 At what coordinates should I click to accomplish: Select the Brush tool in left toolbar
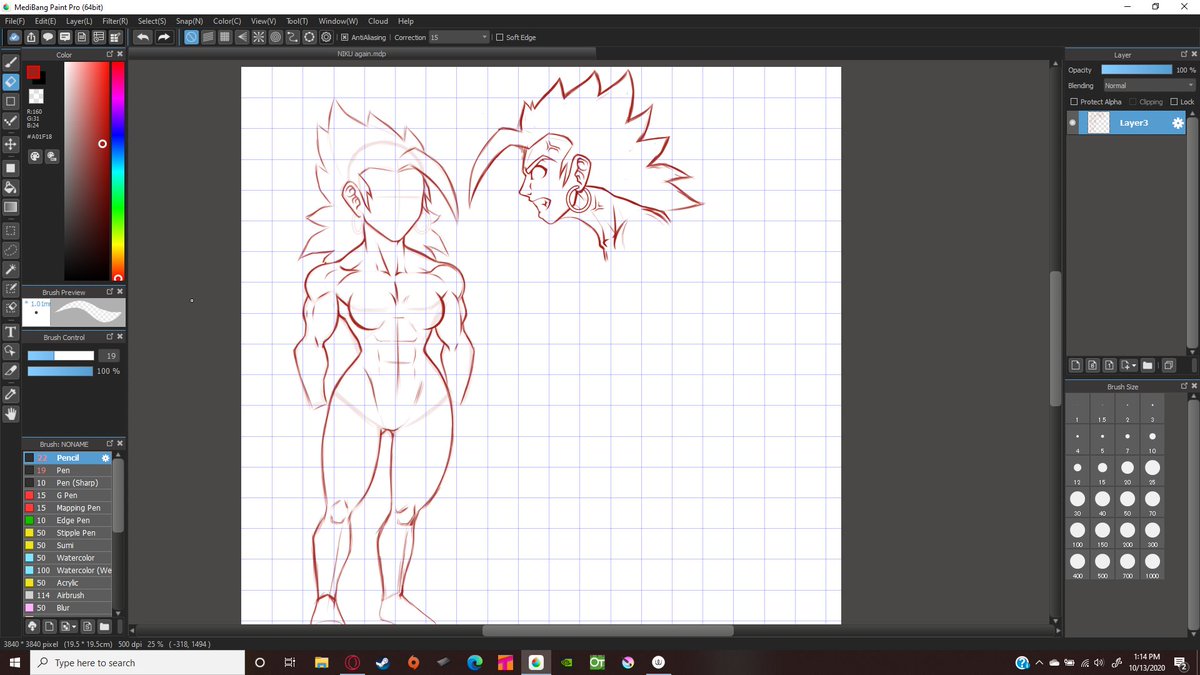(x=11, y=61)
